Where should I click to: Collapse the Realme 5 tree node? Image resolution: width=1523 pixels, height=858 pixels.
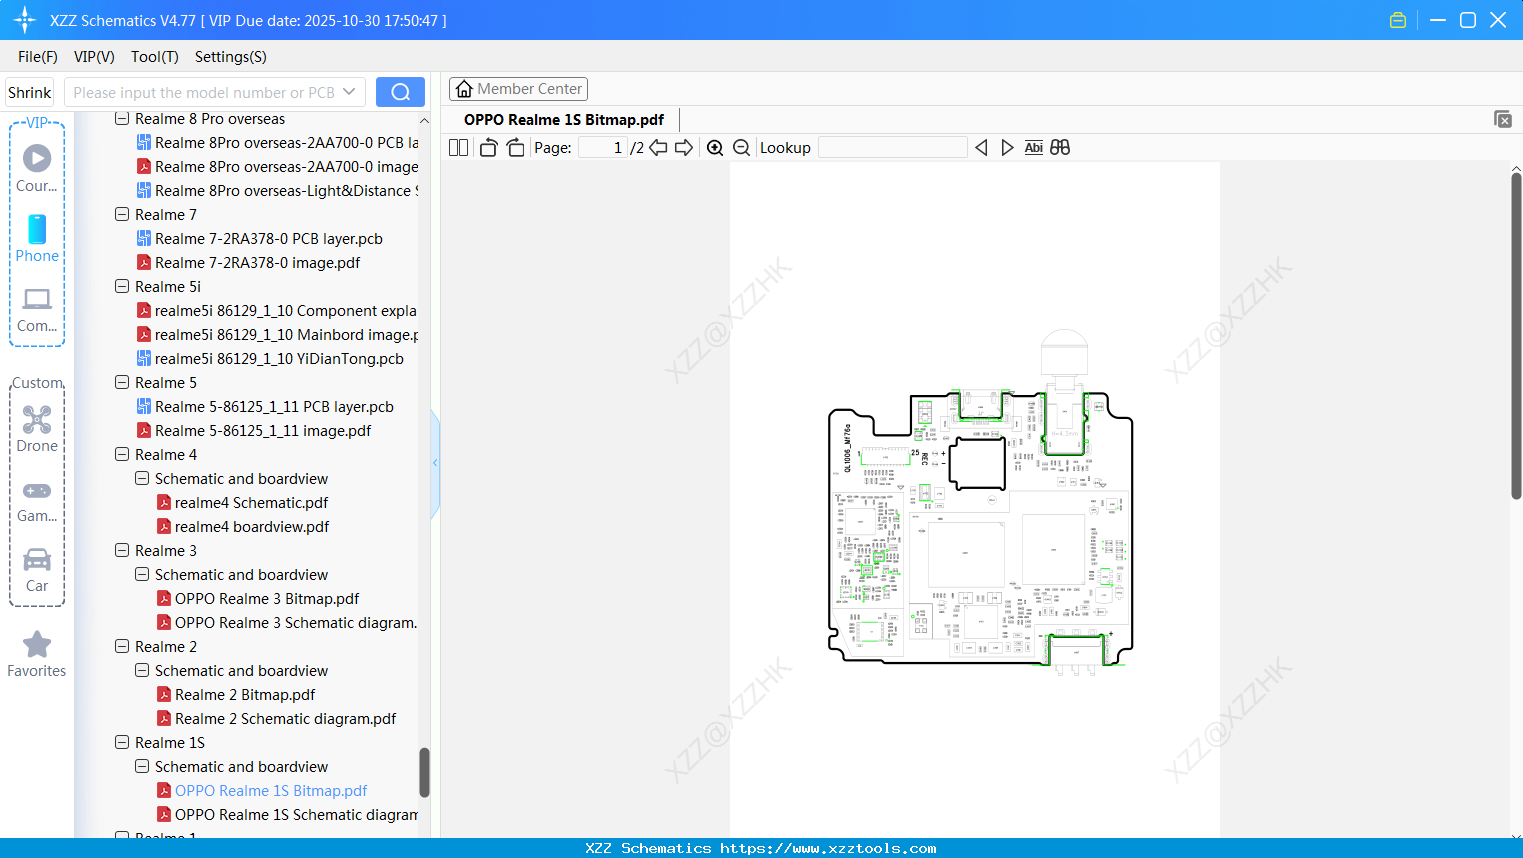(122, 383)
